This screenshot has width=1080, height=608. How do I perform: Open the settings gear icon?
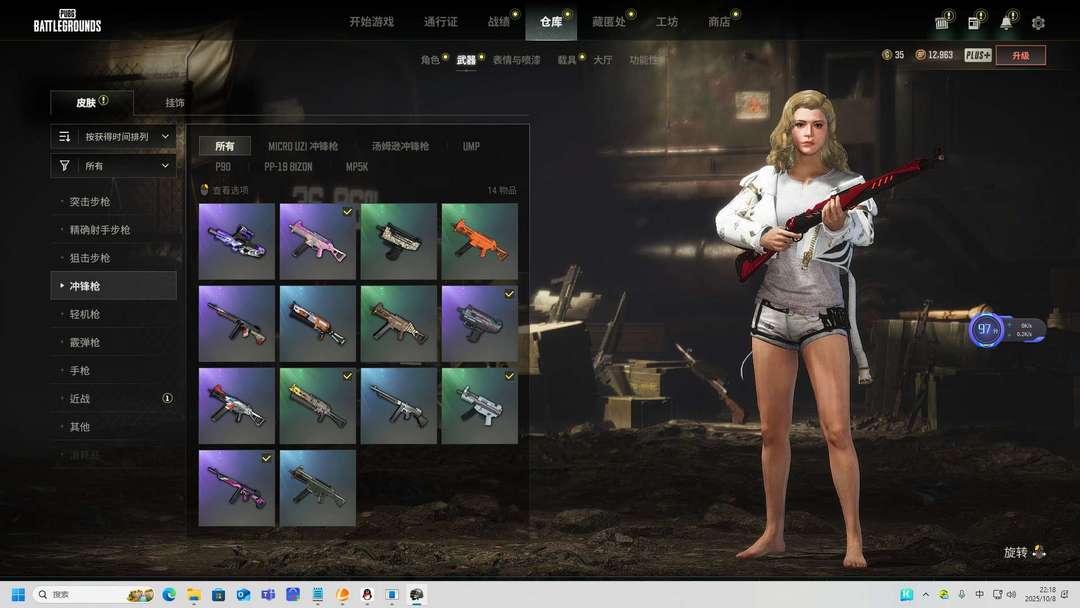point(1038,23)
